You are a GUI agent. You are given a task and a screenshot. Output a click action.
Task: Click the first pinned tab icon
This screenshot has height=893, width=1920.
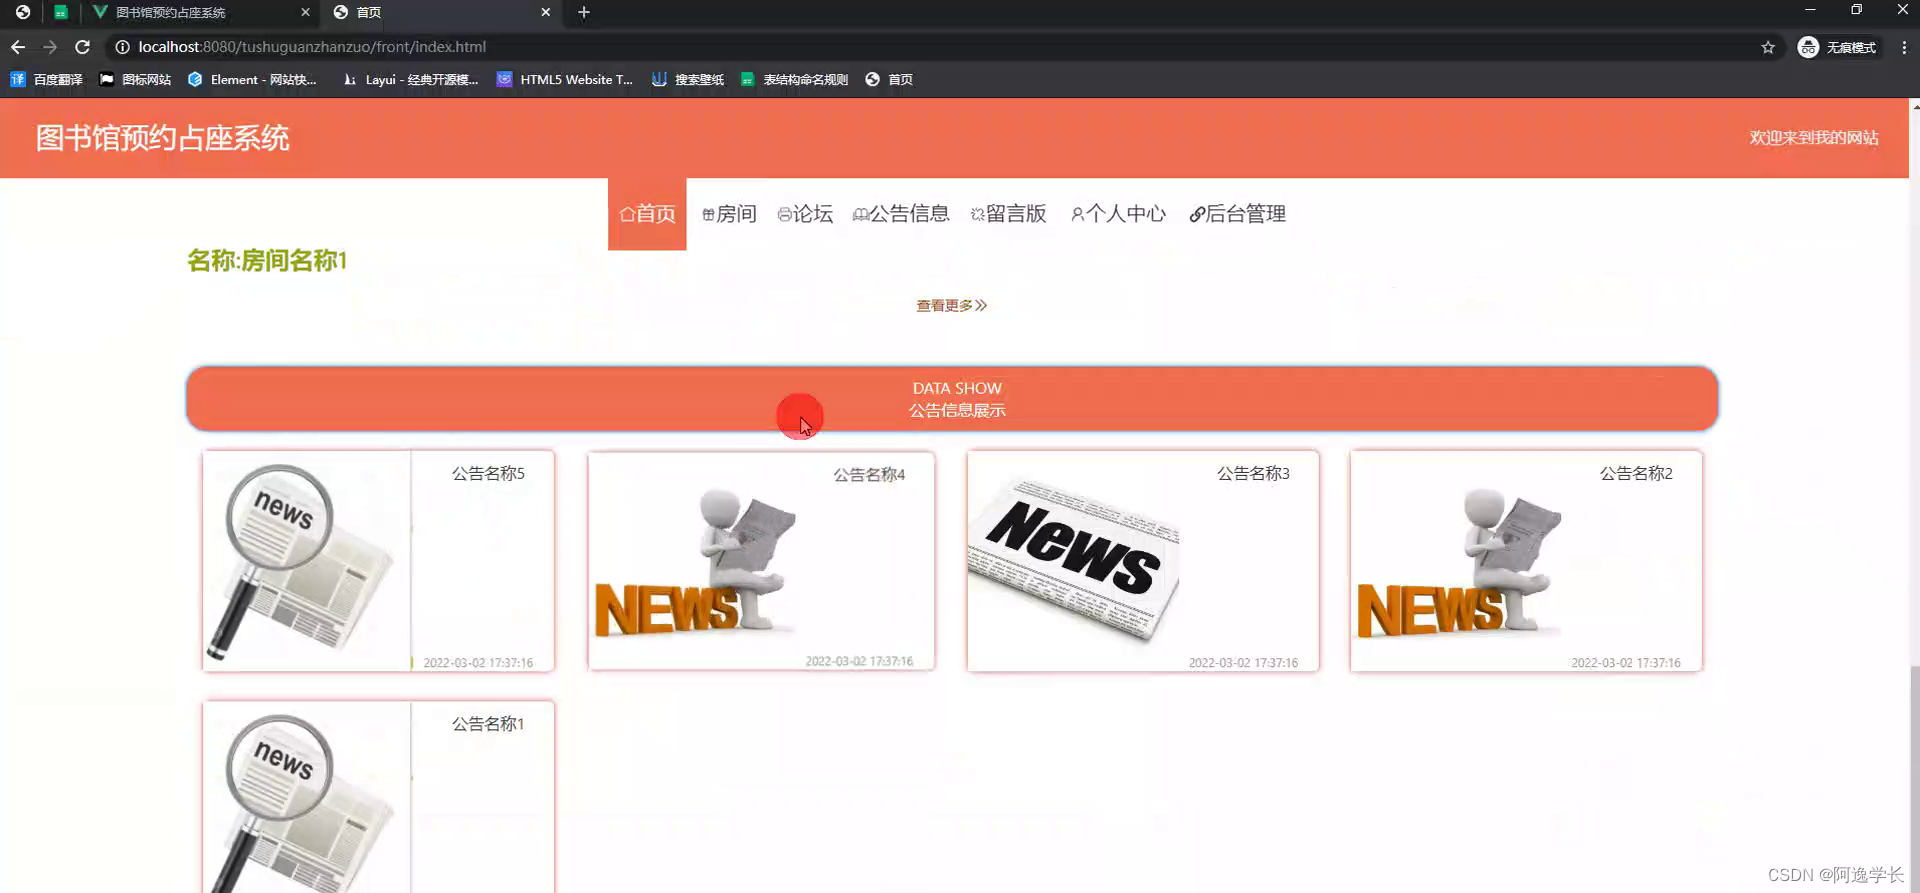23,12
